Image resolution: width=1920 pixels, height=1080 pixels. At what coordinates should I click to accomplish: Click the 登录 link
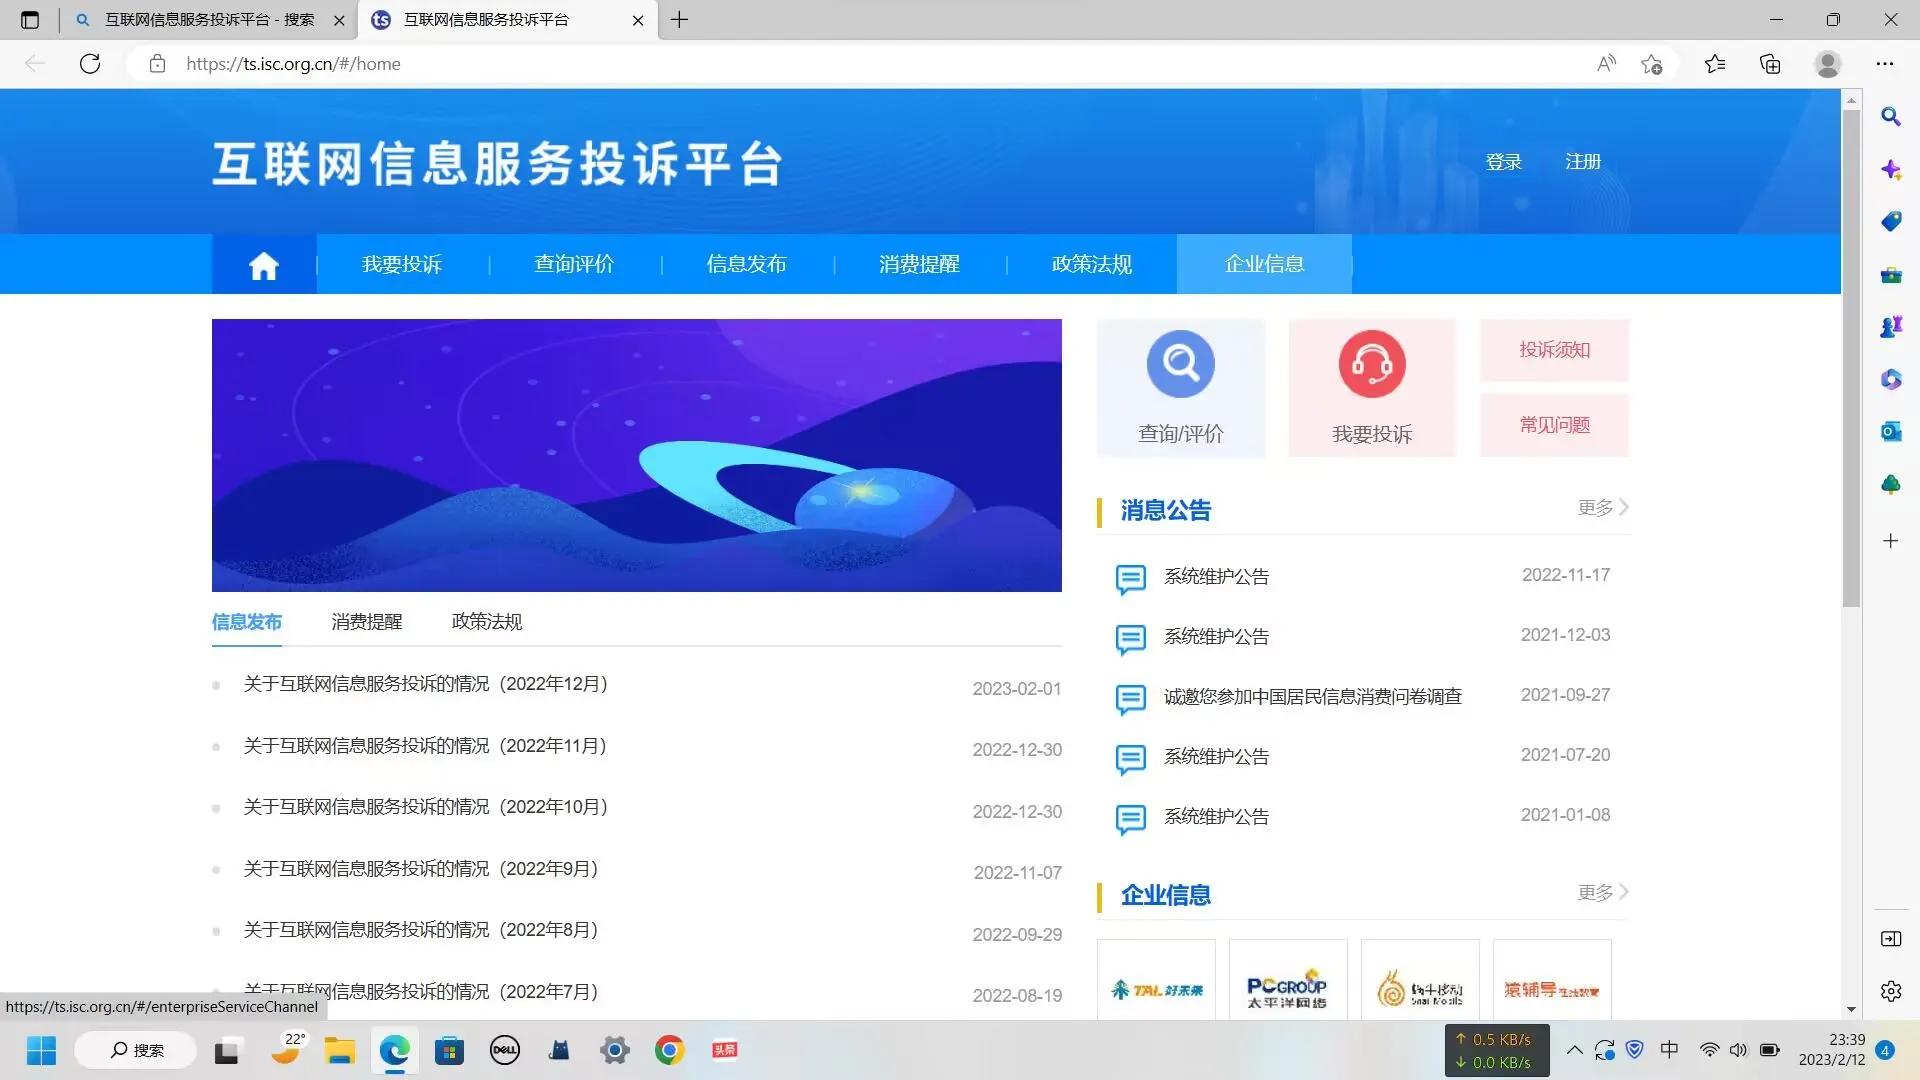coord(1504,161)
